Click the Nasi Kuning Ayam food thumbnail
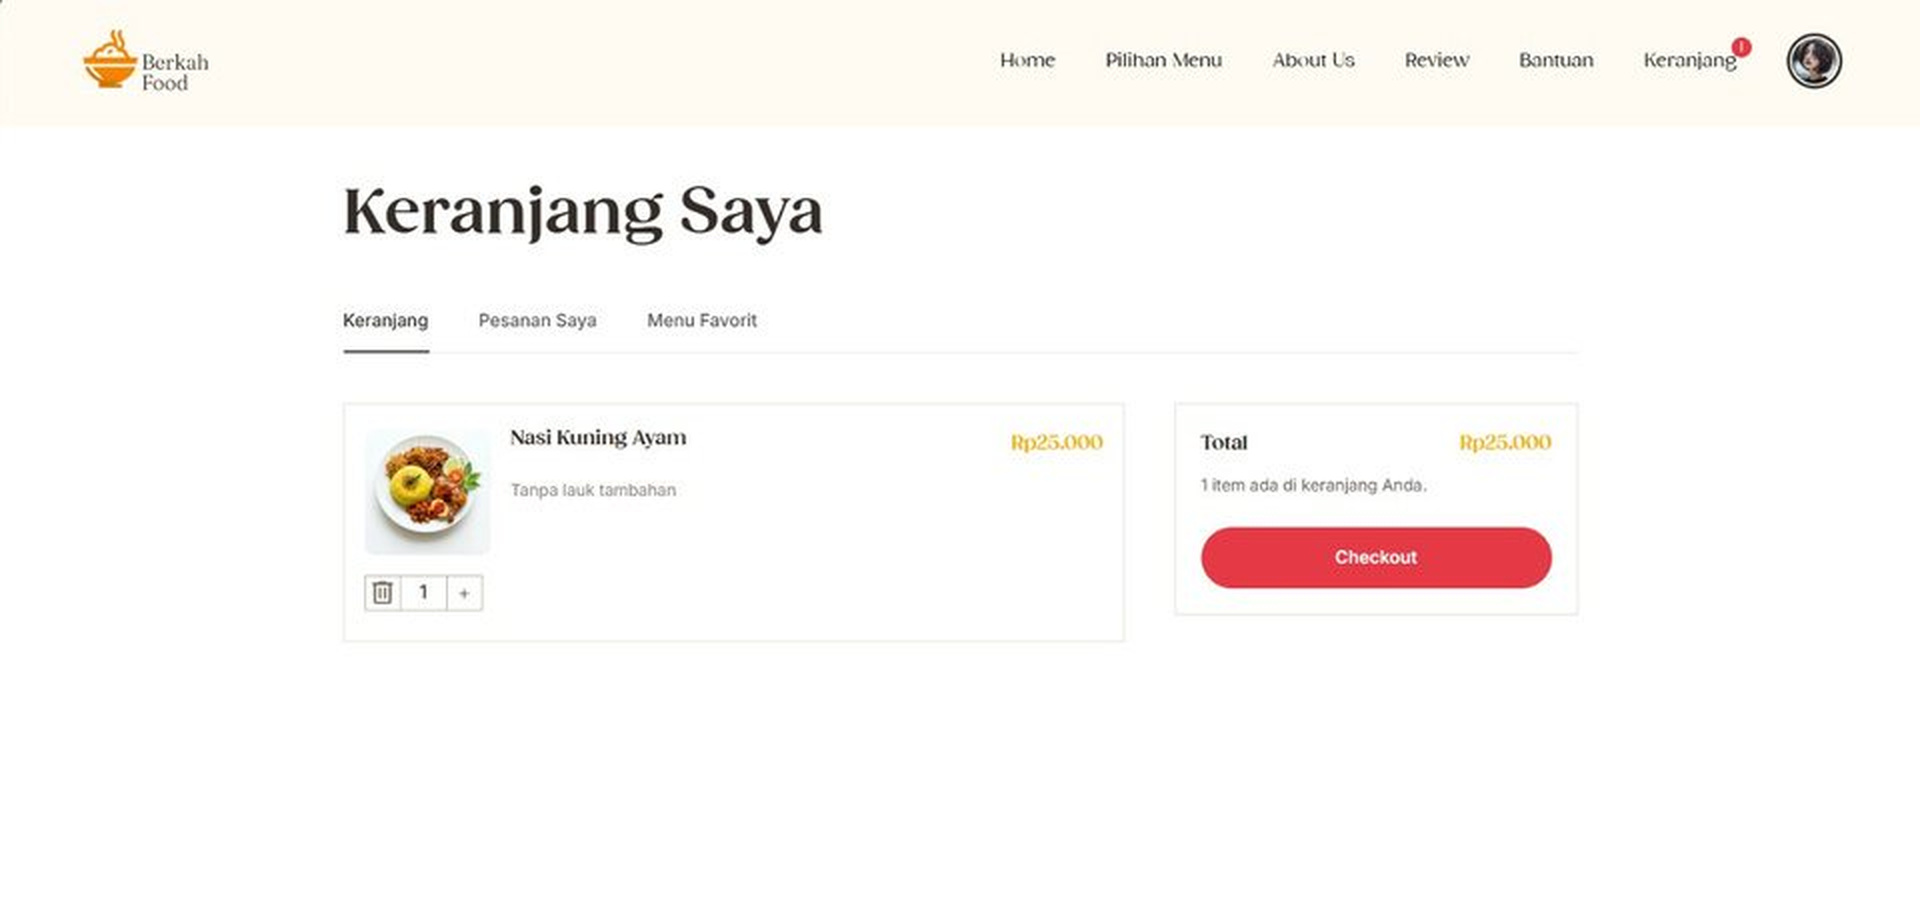1920x902 pixels. 427,491
